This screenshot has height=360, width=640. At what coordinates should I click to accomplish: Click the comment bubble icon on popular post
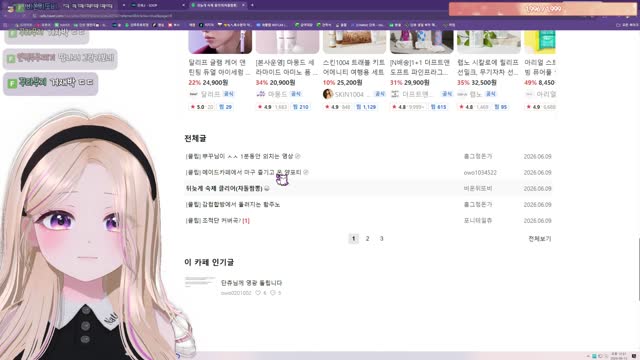point(273,293)
